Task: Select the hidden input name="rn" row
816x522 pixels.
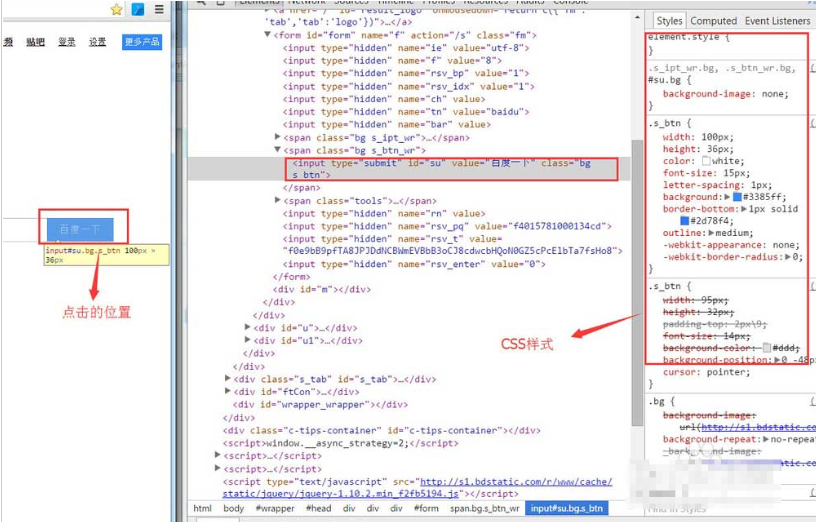Action: pyautogui.click(x=384, y=213)
